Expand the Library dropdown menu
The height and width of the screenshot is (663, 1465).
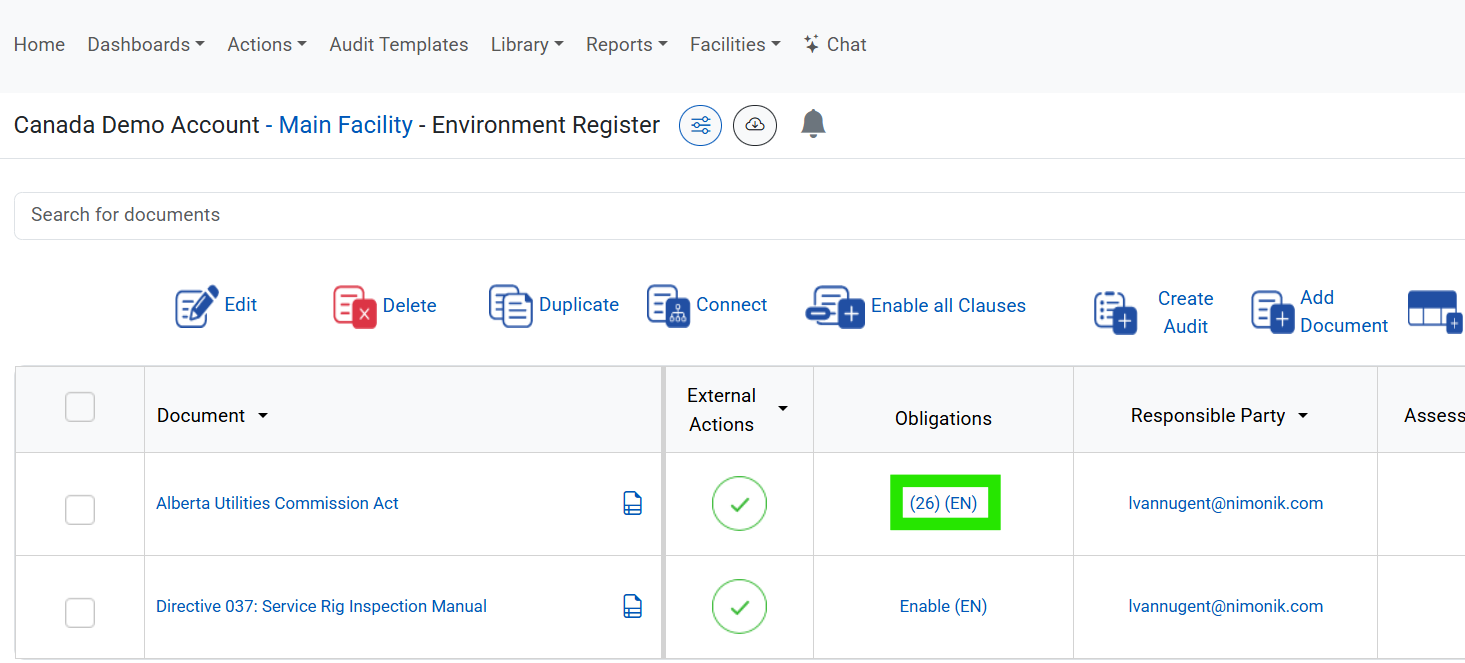pyautogui.click(x=527, y=44)
